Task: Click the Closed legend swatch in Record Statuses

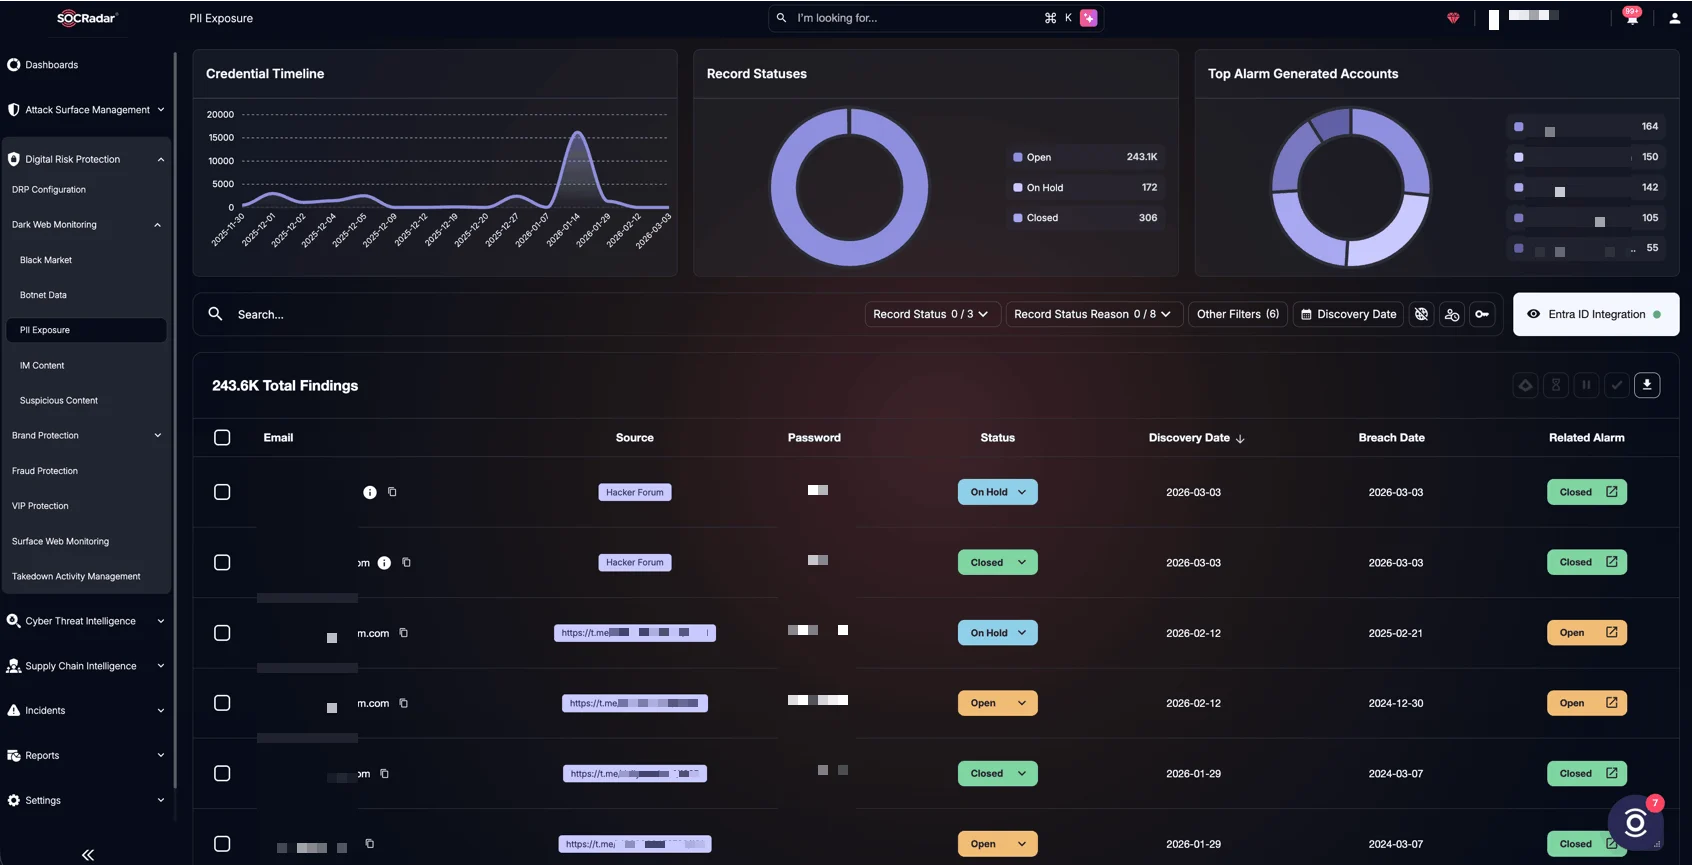Action: (1018, 217)
